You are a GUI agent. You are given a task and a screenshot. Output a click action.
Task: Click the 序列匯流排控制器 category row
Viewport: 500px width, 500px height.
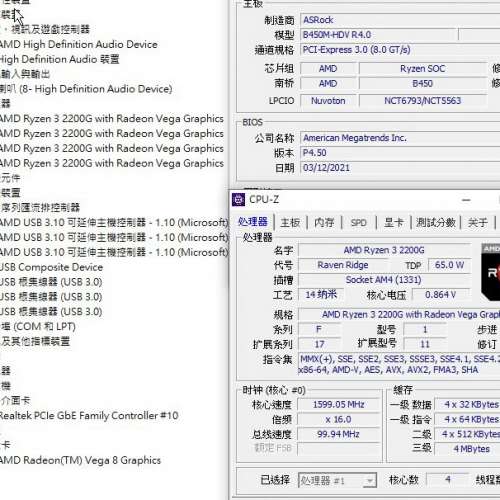click(x=40, y=207)
